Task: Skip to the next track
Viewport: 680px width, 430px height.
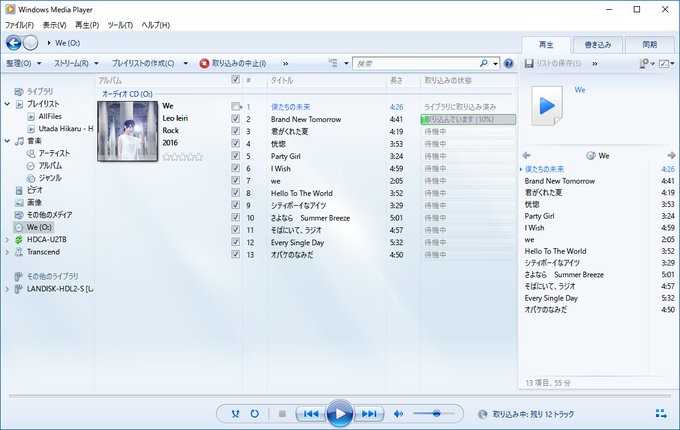Action: [x=369, y=414]
